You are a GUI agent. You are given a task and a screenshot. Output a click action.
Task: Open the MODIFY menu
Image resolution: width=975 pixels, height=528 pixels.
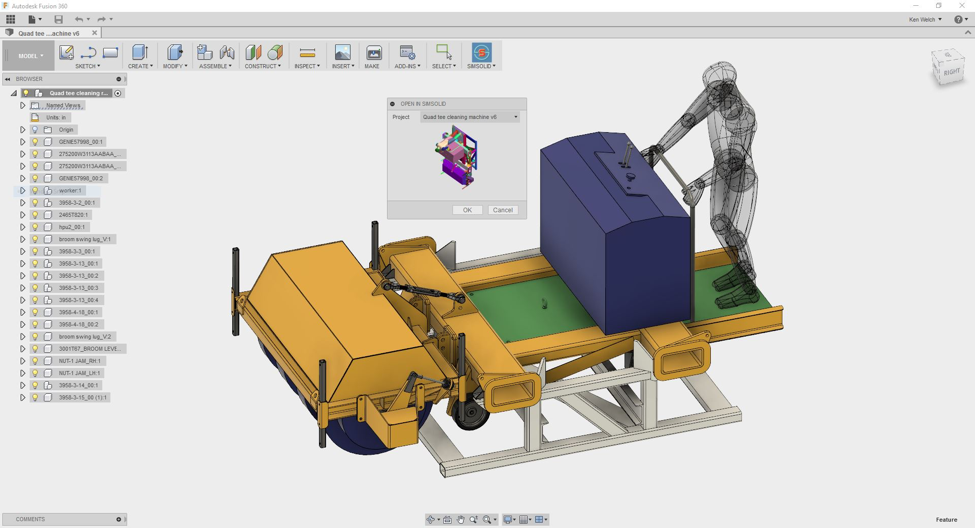[175, 66]
